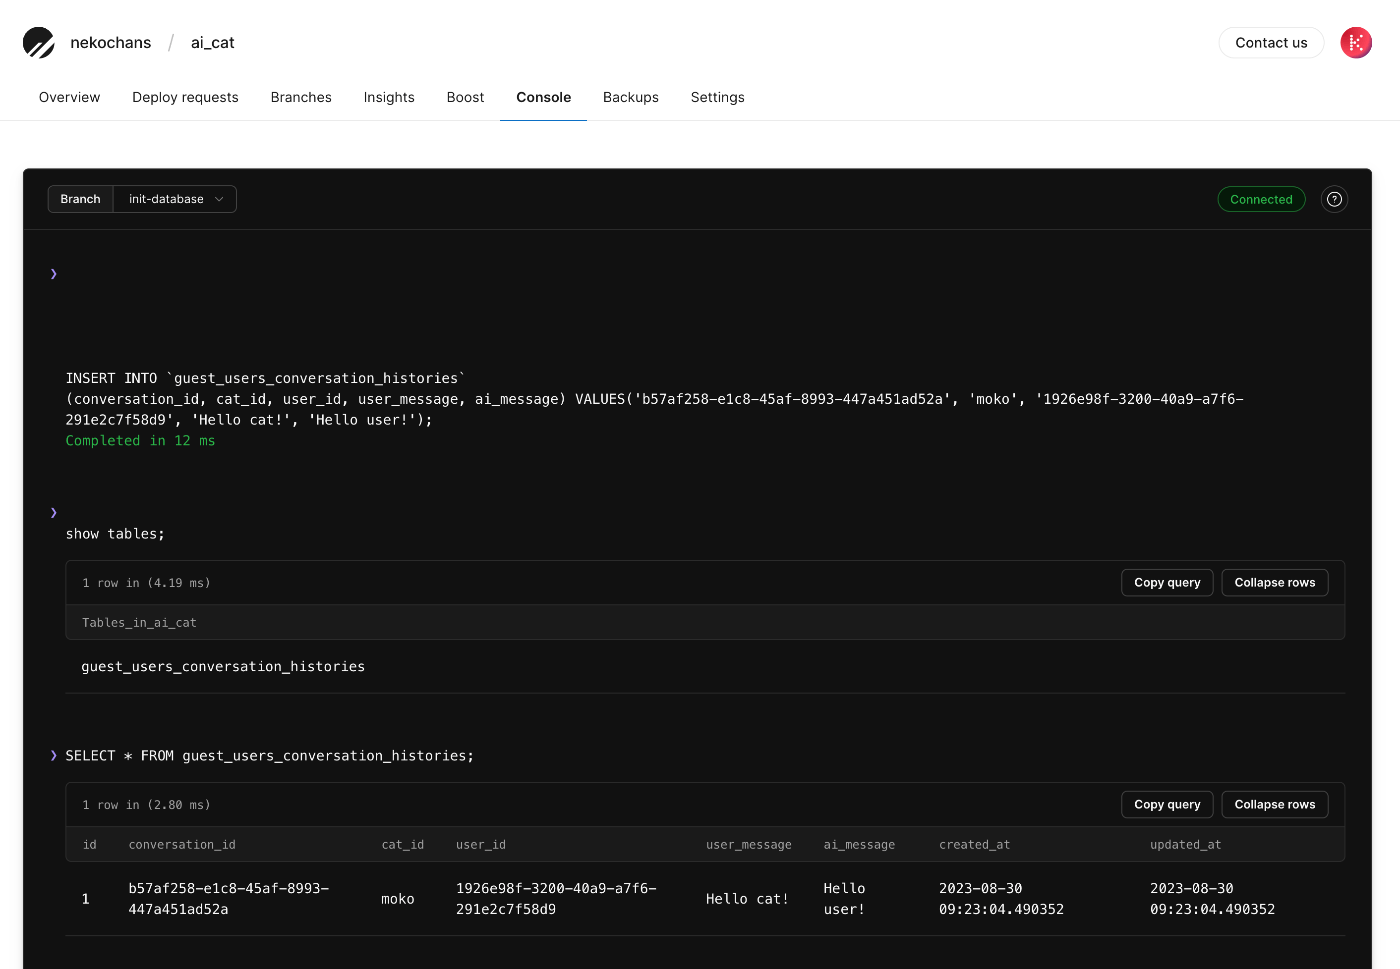The height and width of the screenshot is (969, 1400).
Task: Collapse rows of SELECT result
Action: tap(1275, 805)
